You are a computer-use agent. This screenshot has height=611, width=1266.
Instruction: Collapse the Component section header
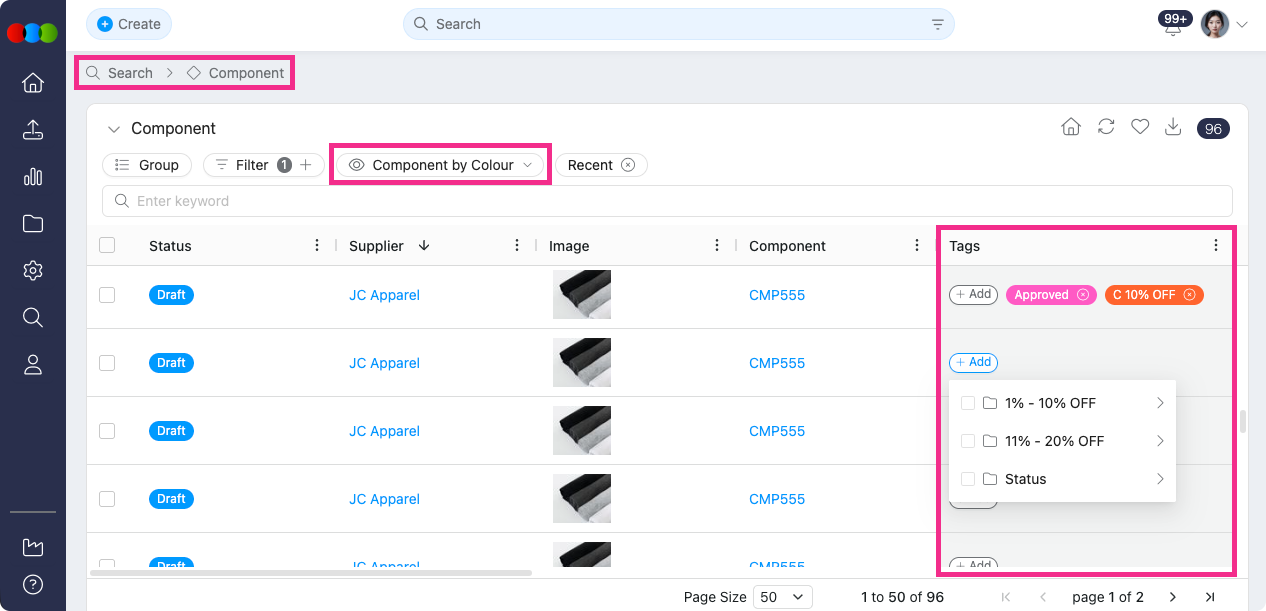[x=113, y=128]
